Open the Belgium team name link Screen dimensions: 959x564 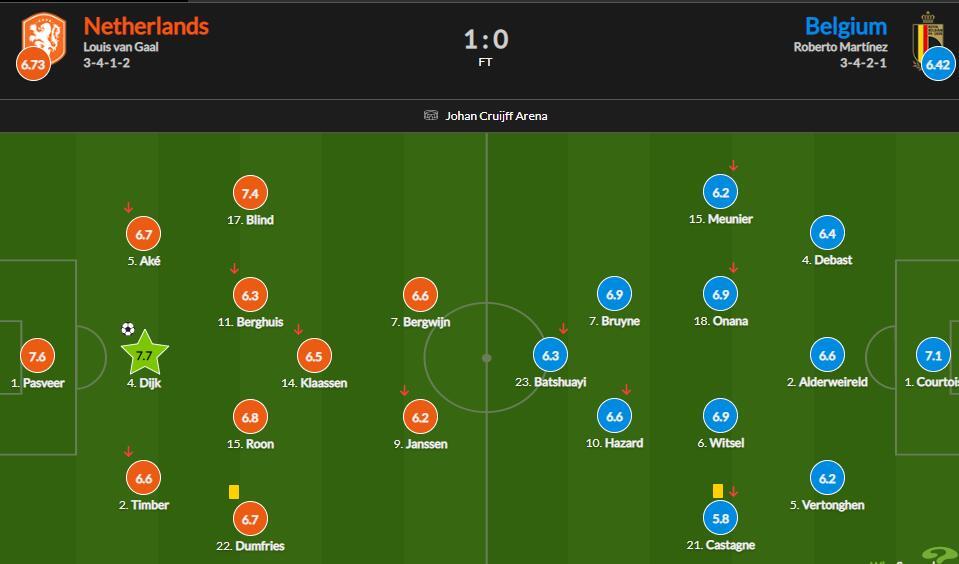tap(845, 26)
